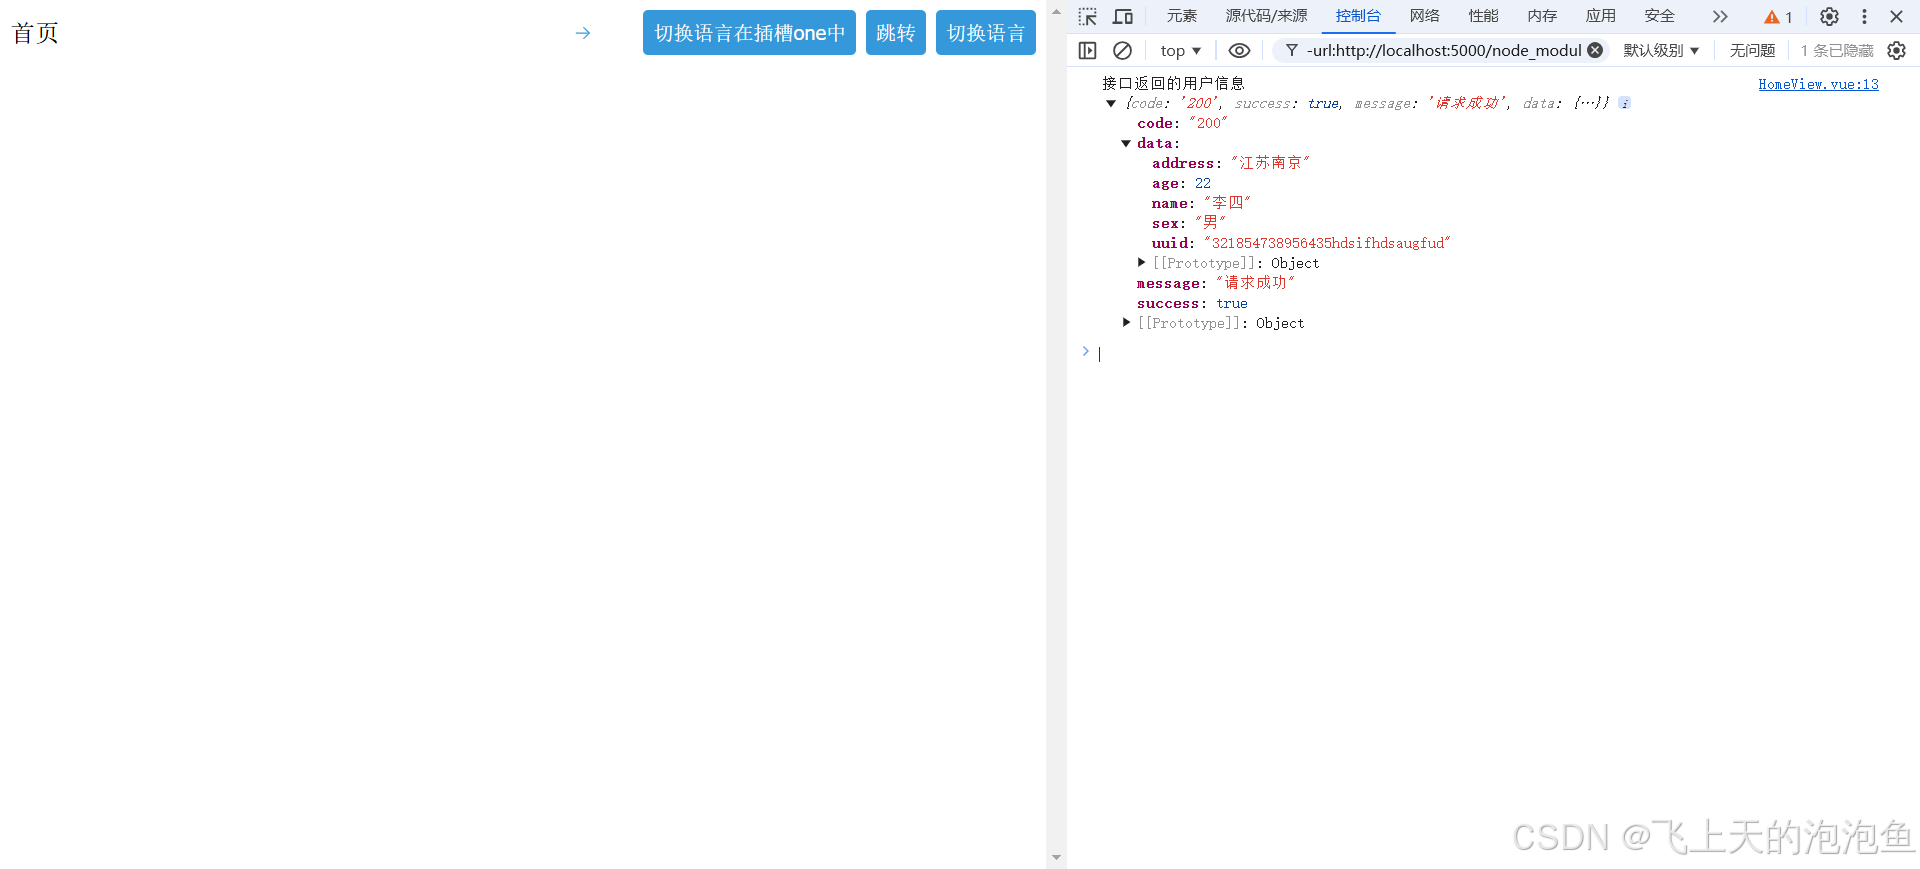
Task: Expand the root object's Prototype
Action: [x=1126, y=323]
